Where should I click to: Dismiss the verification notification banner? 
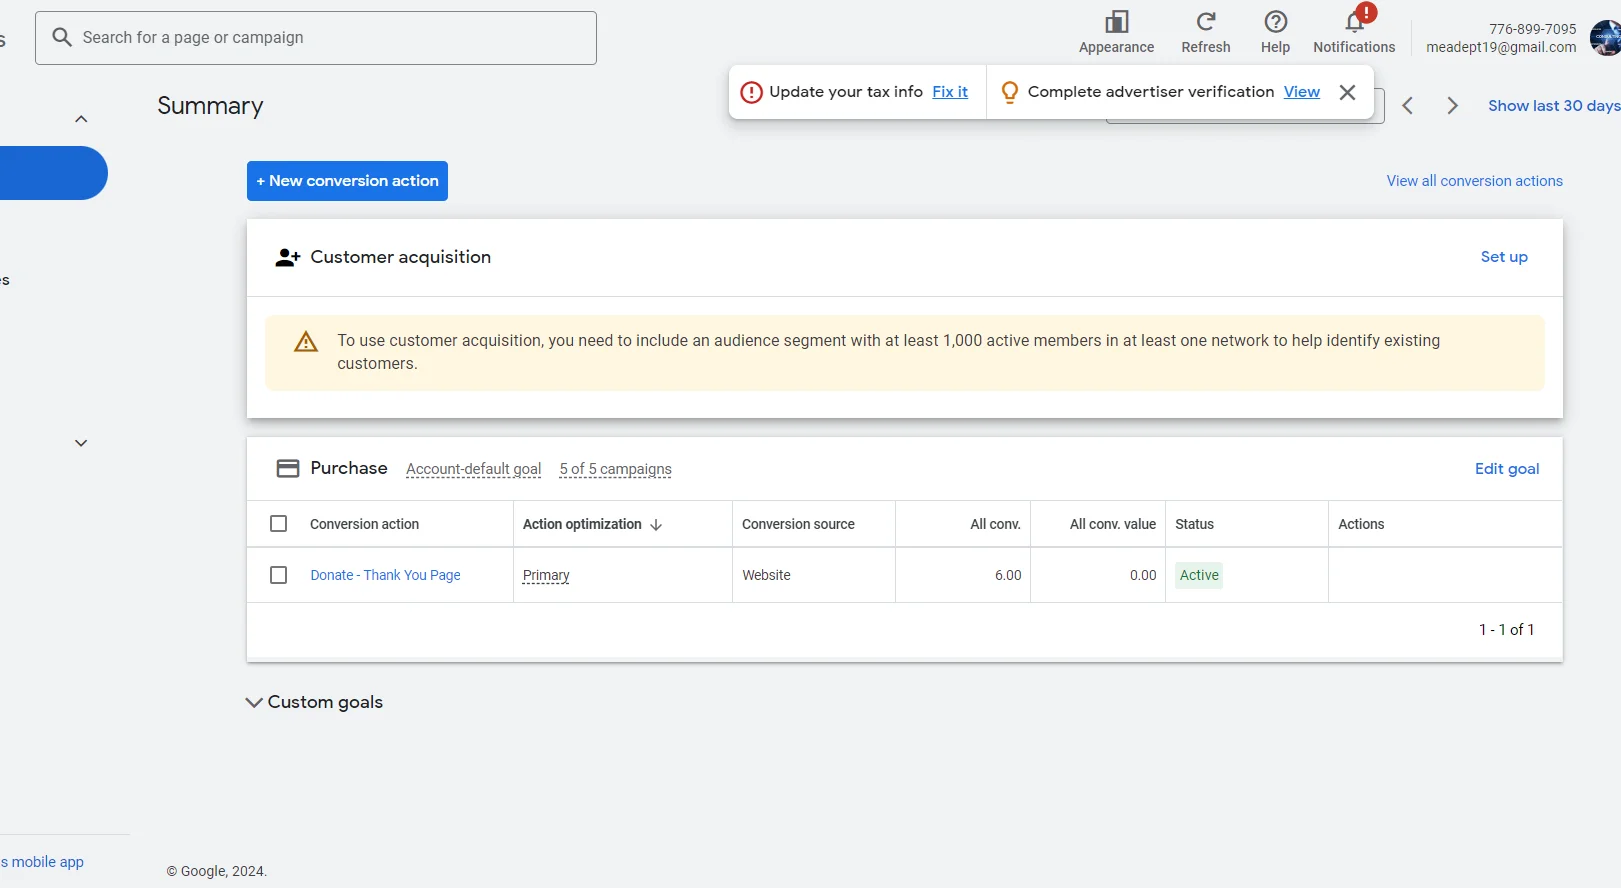pos(1347,92)
